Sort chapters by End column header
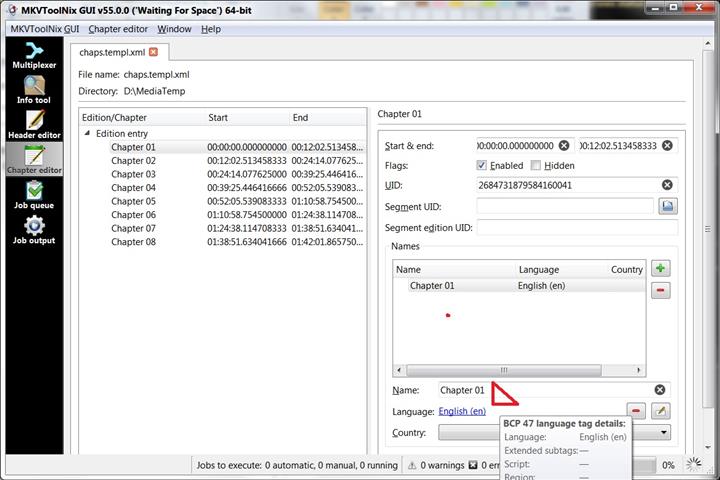Screen dimensions: 720x480 tap(328, 118)
